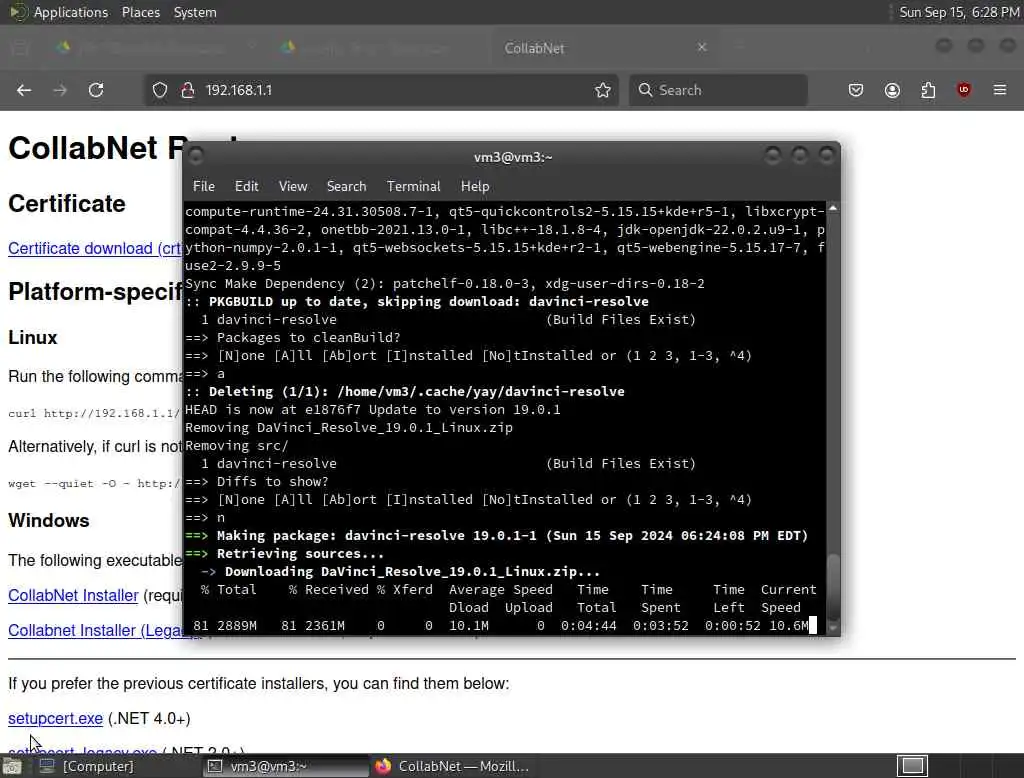The width and height of the screenshot is (1024, 778).
Task: Open the Places menu
Action: pos(140,12)
